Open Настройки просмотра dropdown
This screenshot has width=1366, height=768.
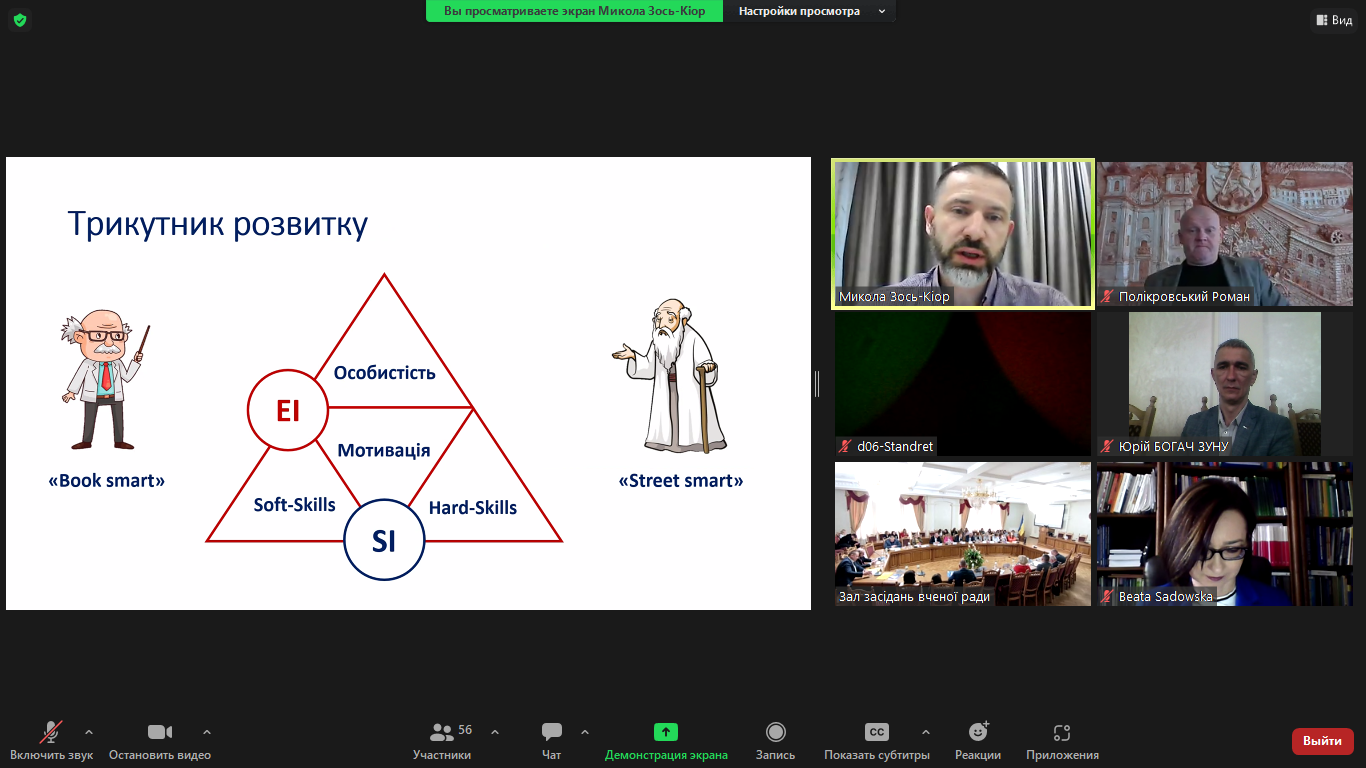(x=811, y=11)
